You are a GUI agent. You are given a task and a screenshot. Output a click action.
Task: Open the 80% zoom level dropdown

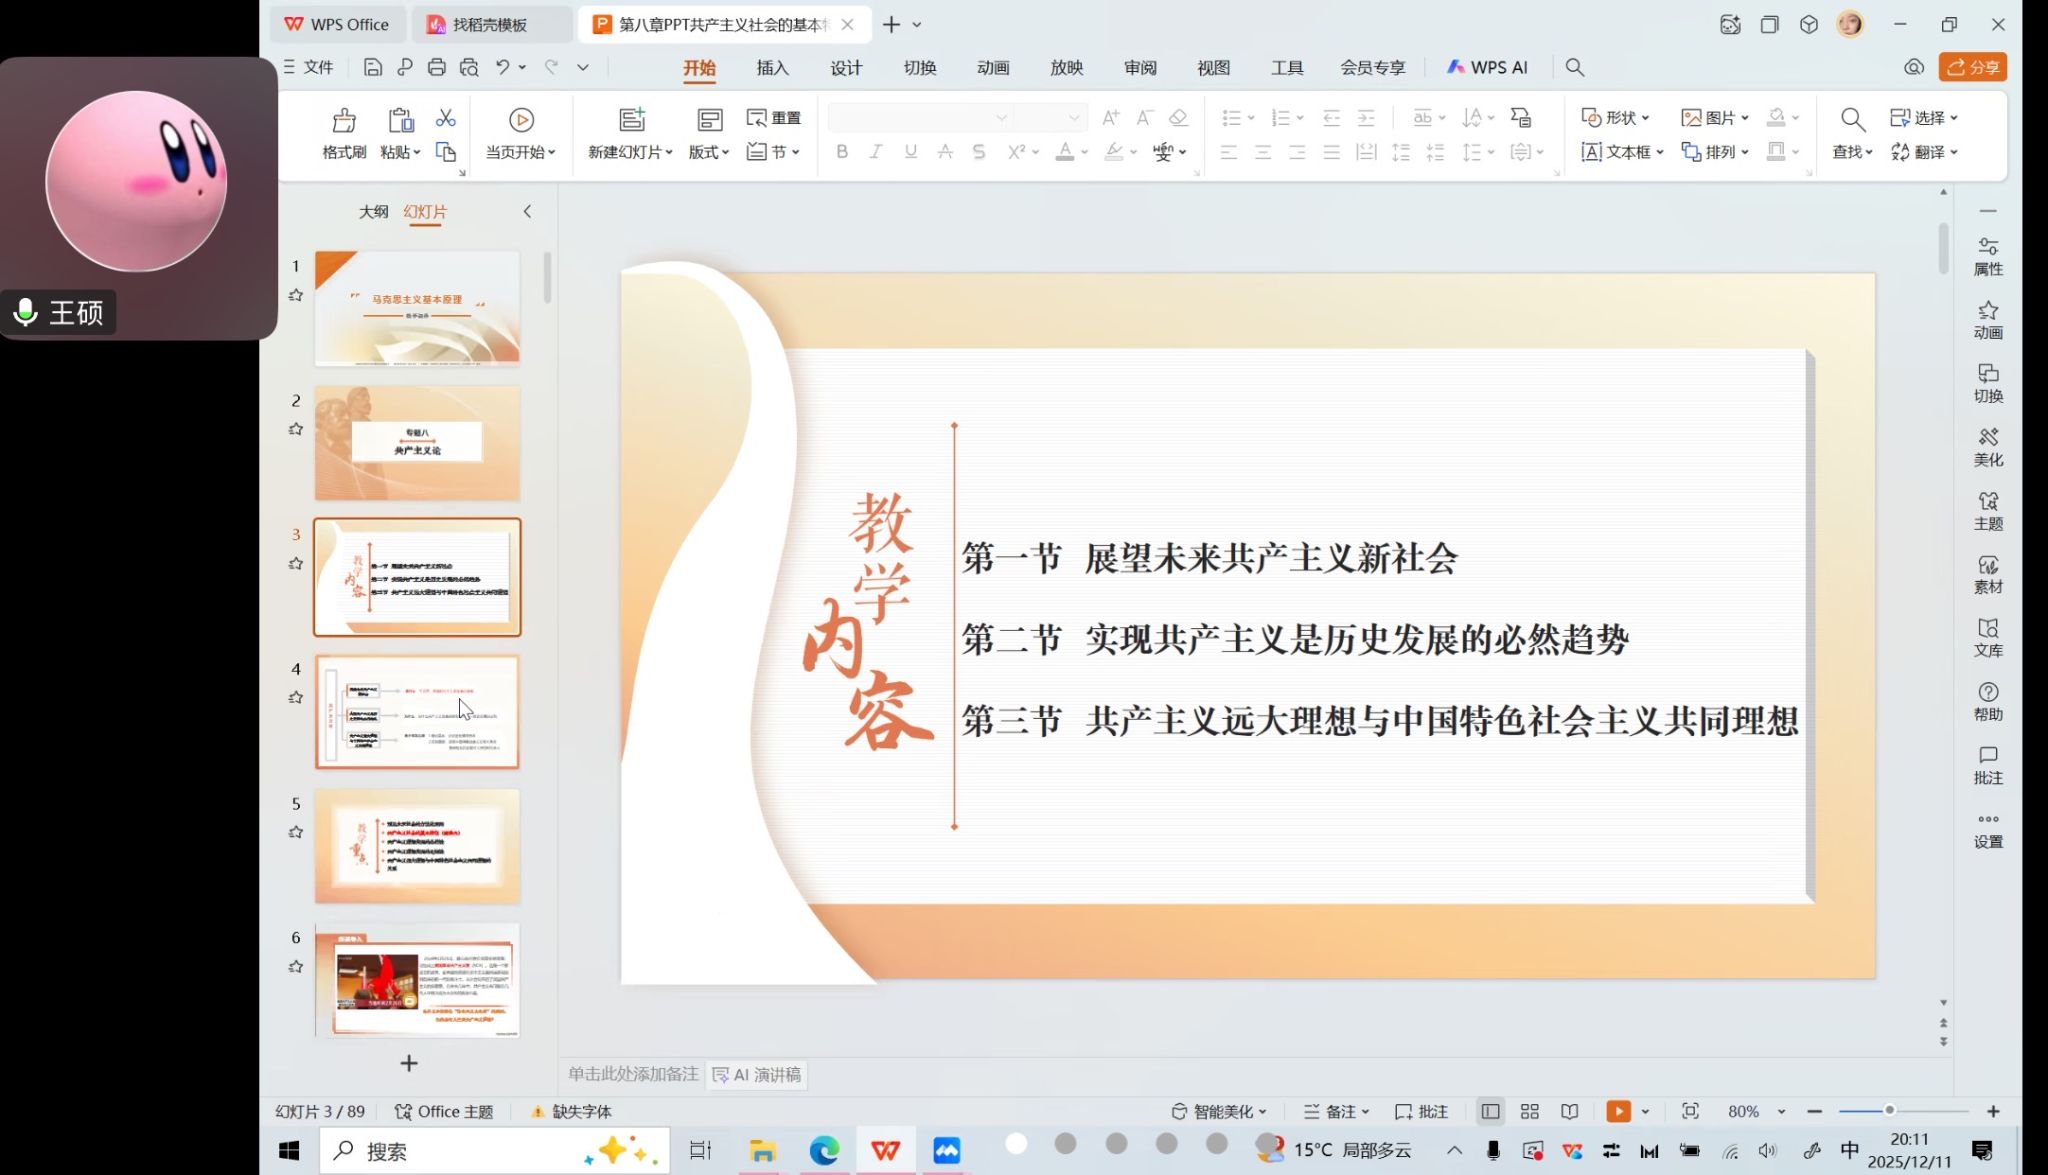pos(1781,1111)
